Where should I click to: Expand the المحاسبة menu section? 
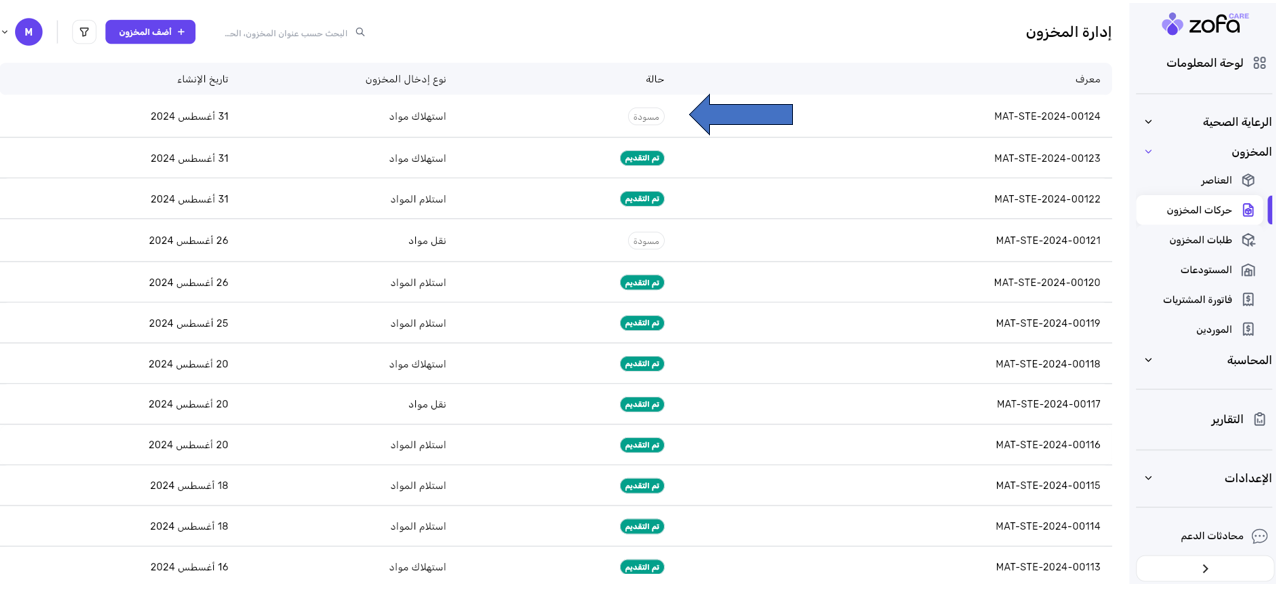click(x=1148, y=360)
